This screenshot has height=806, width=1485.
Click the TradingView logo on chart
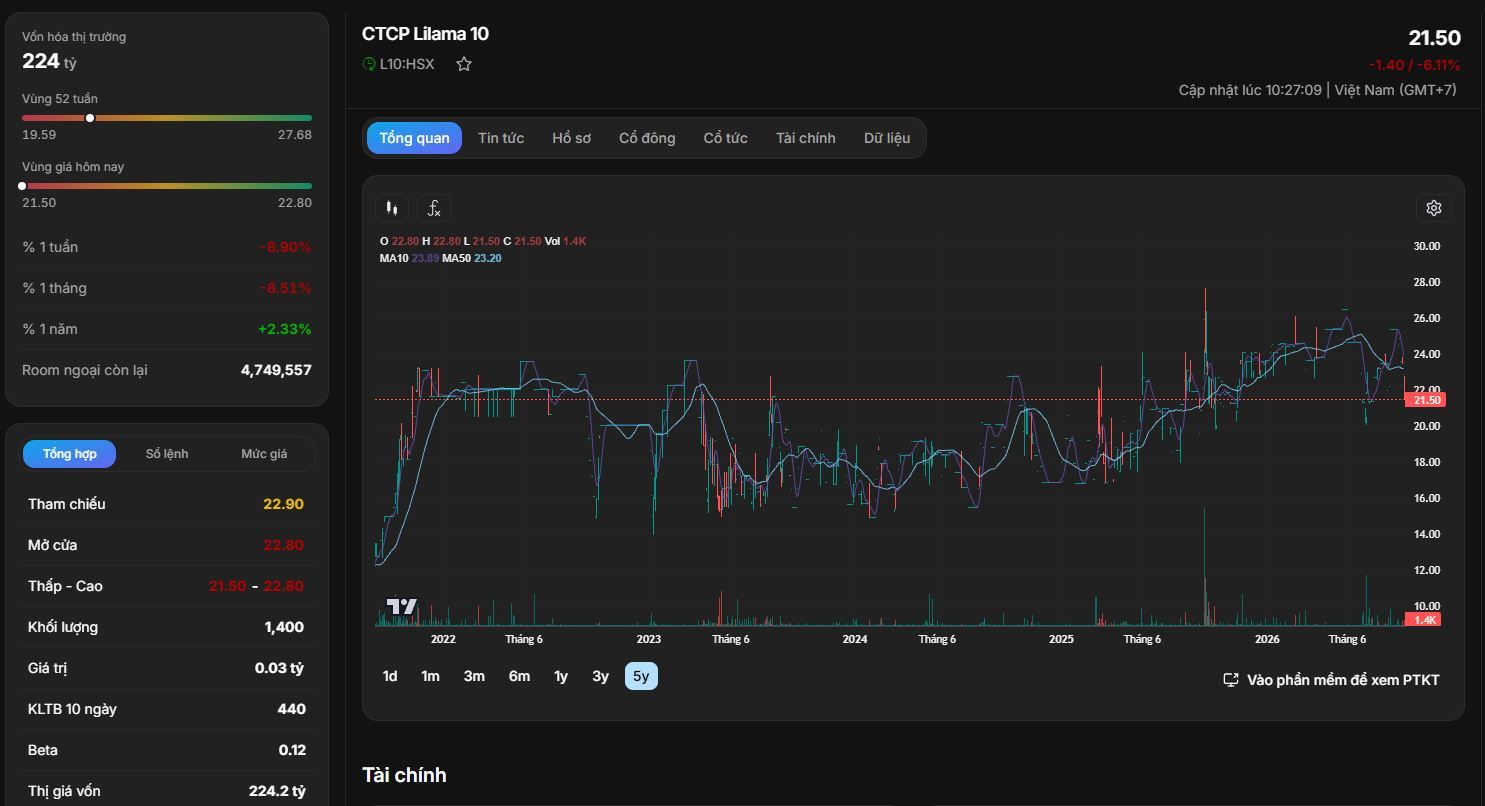coord(402,606)
